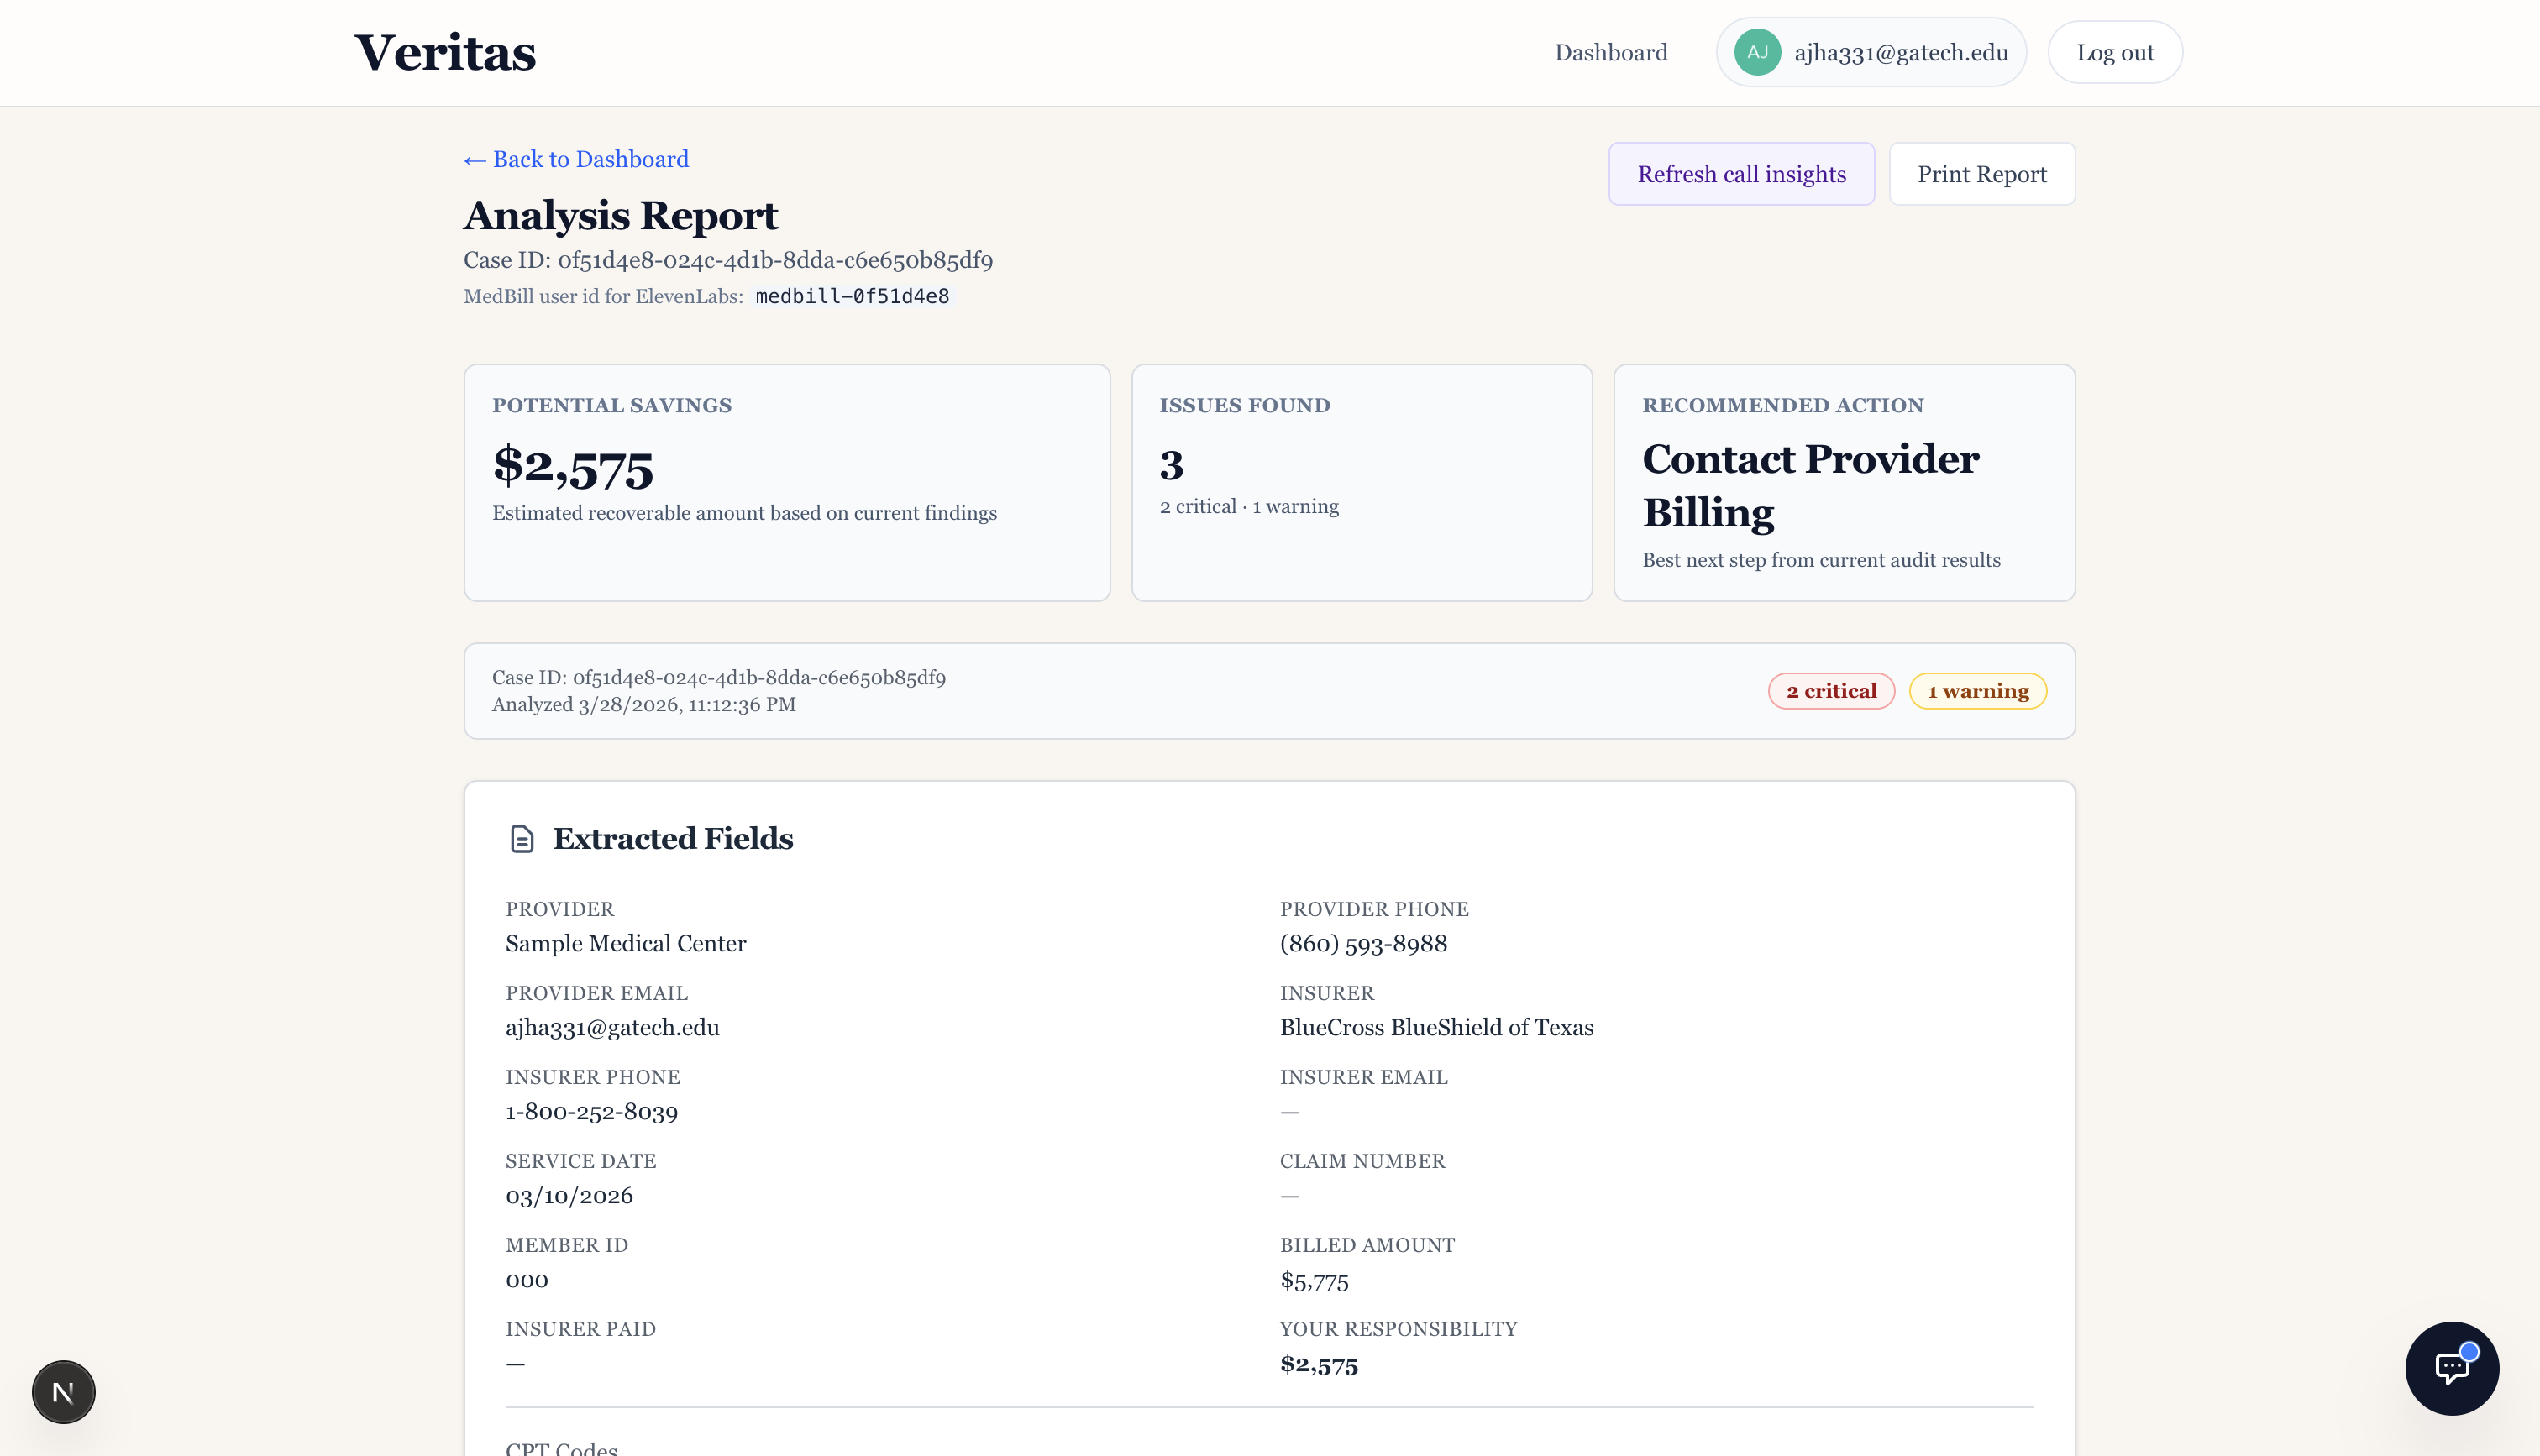The width and height of the screenshot is (2540, 1456).
Task: Go to Back to Dashboard link
Action: pyautogui.click(x=576, y=159)
